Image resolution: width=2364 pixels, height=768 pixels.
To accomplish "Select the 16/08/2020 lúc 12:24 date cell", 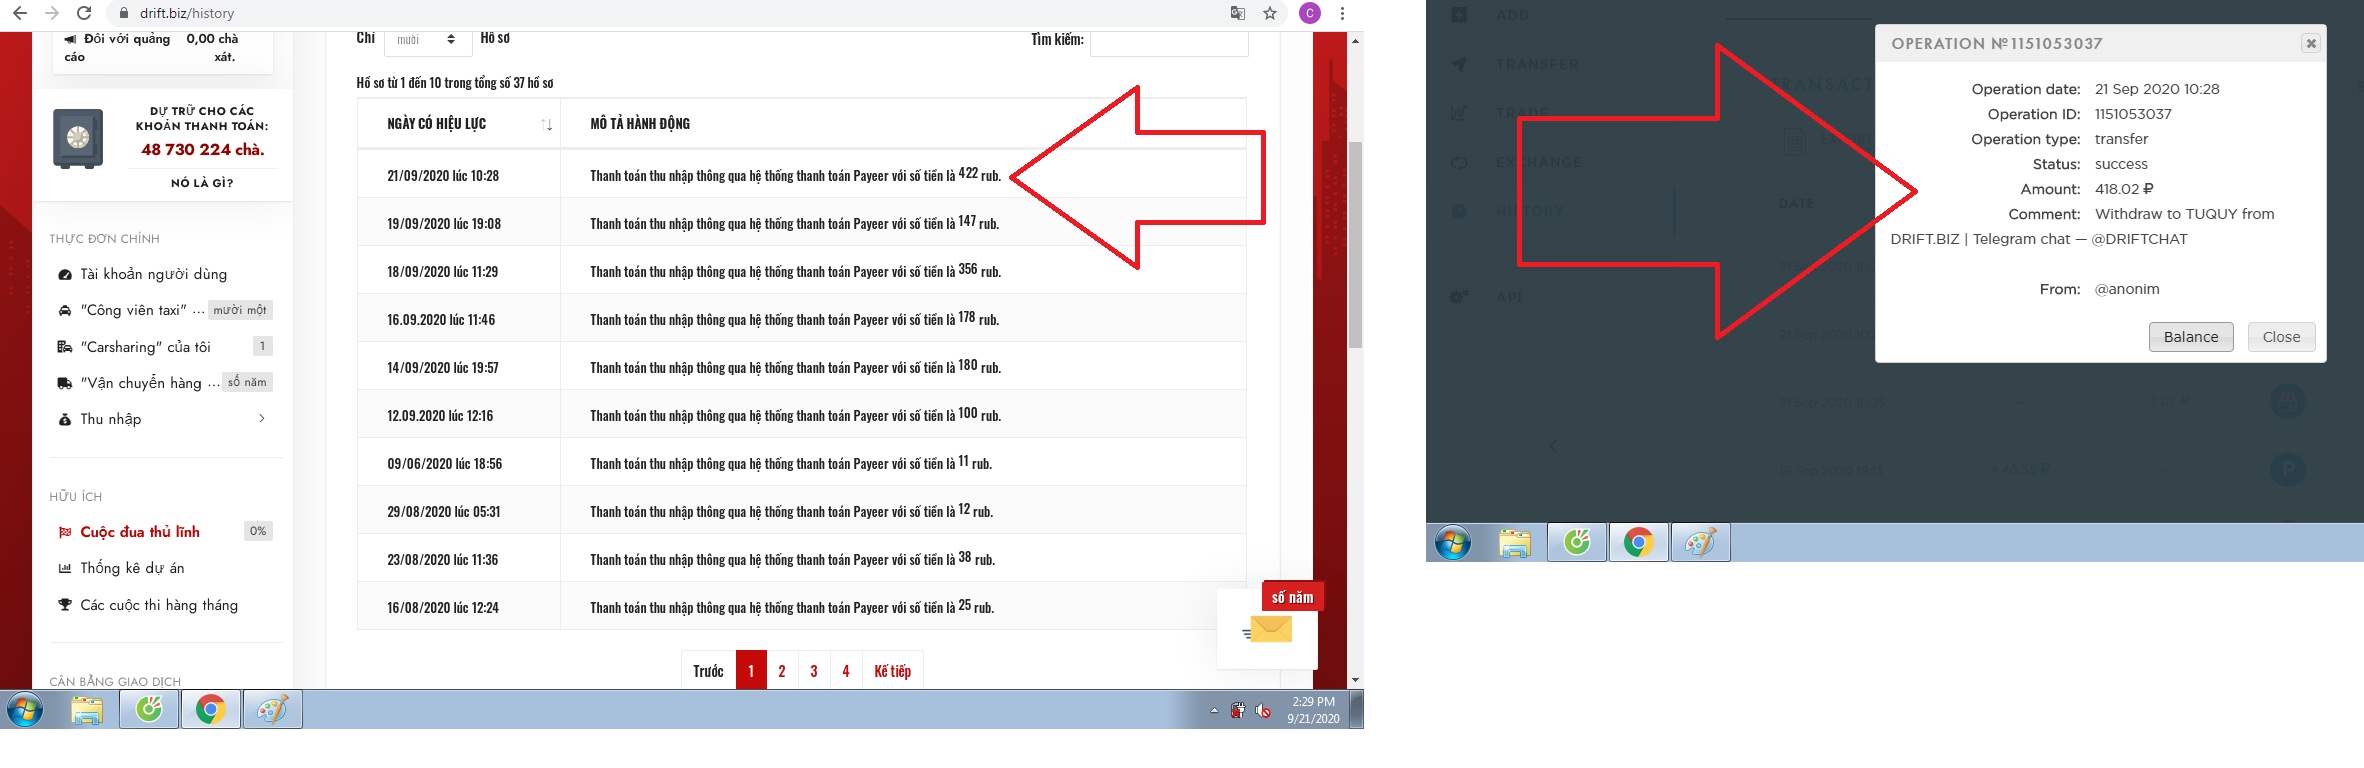I will coord(459,607).
